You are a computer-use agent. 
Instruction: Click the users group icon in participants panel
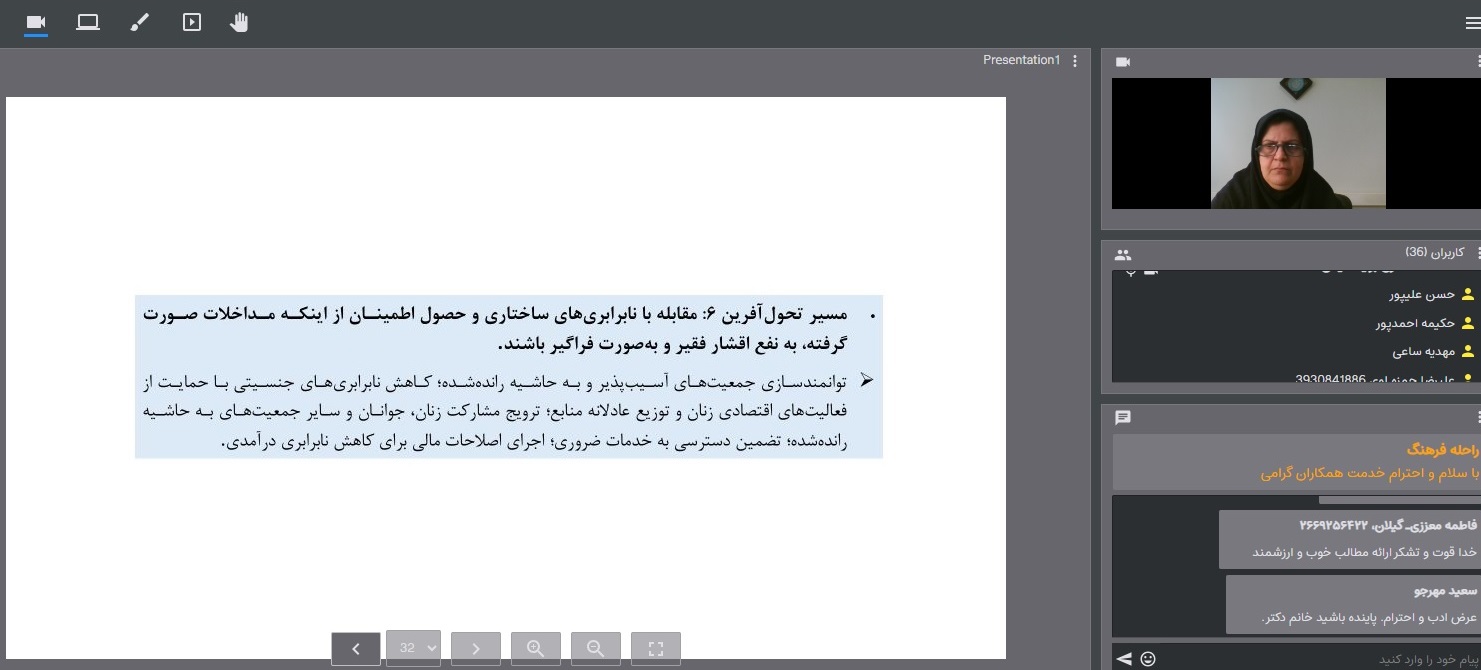tap(1123, 255)
